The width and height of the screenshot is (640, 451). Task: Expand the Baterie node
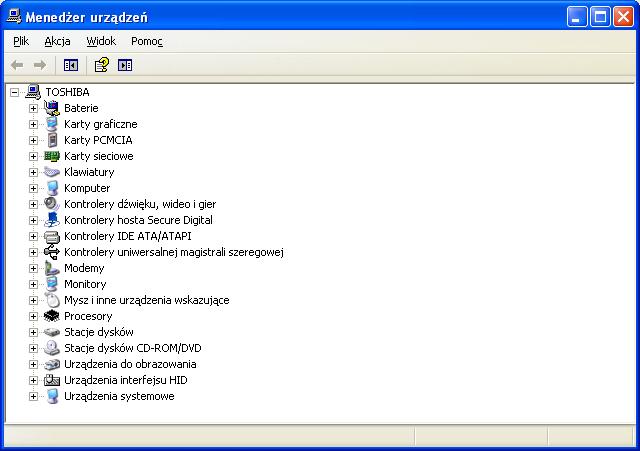click(x=33, y=108)
